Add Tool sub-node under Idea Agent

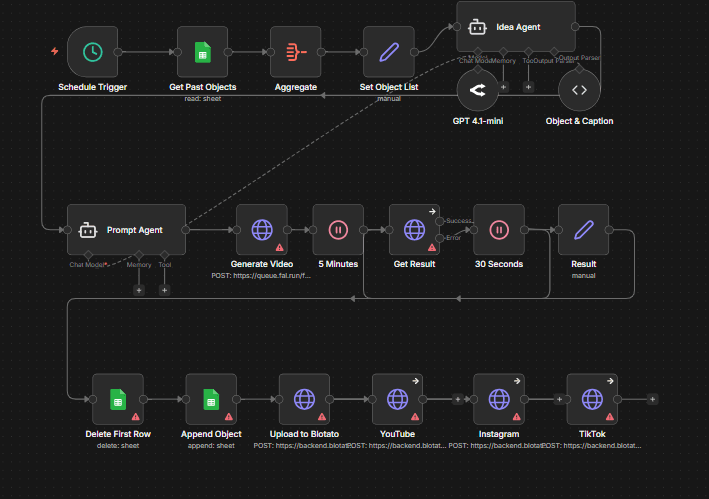[529, 87]
